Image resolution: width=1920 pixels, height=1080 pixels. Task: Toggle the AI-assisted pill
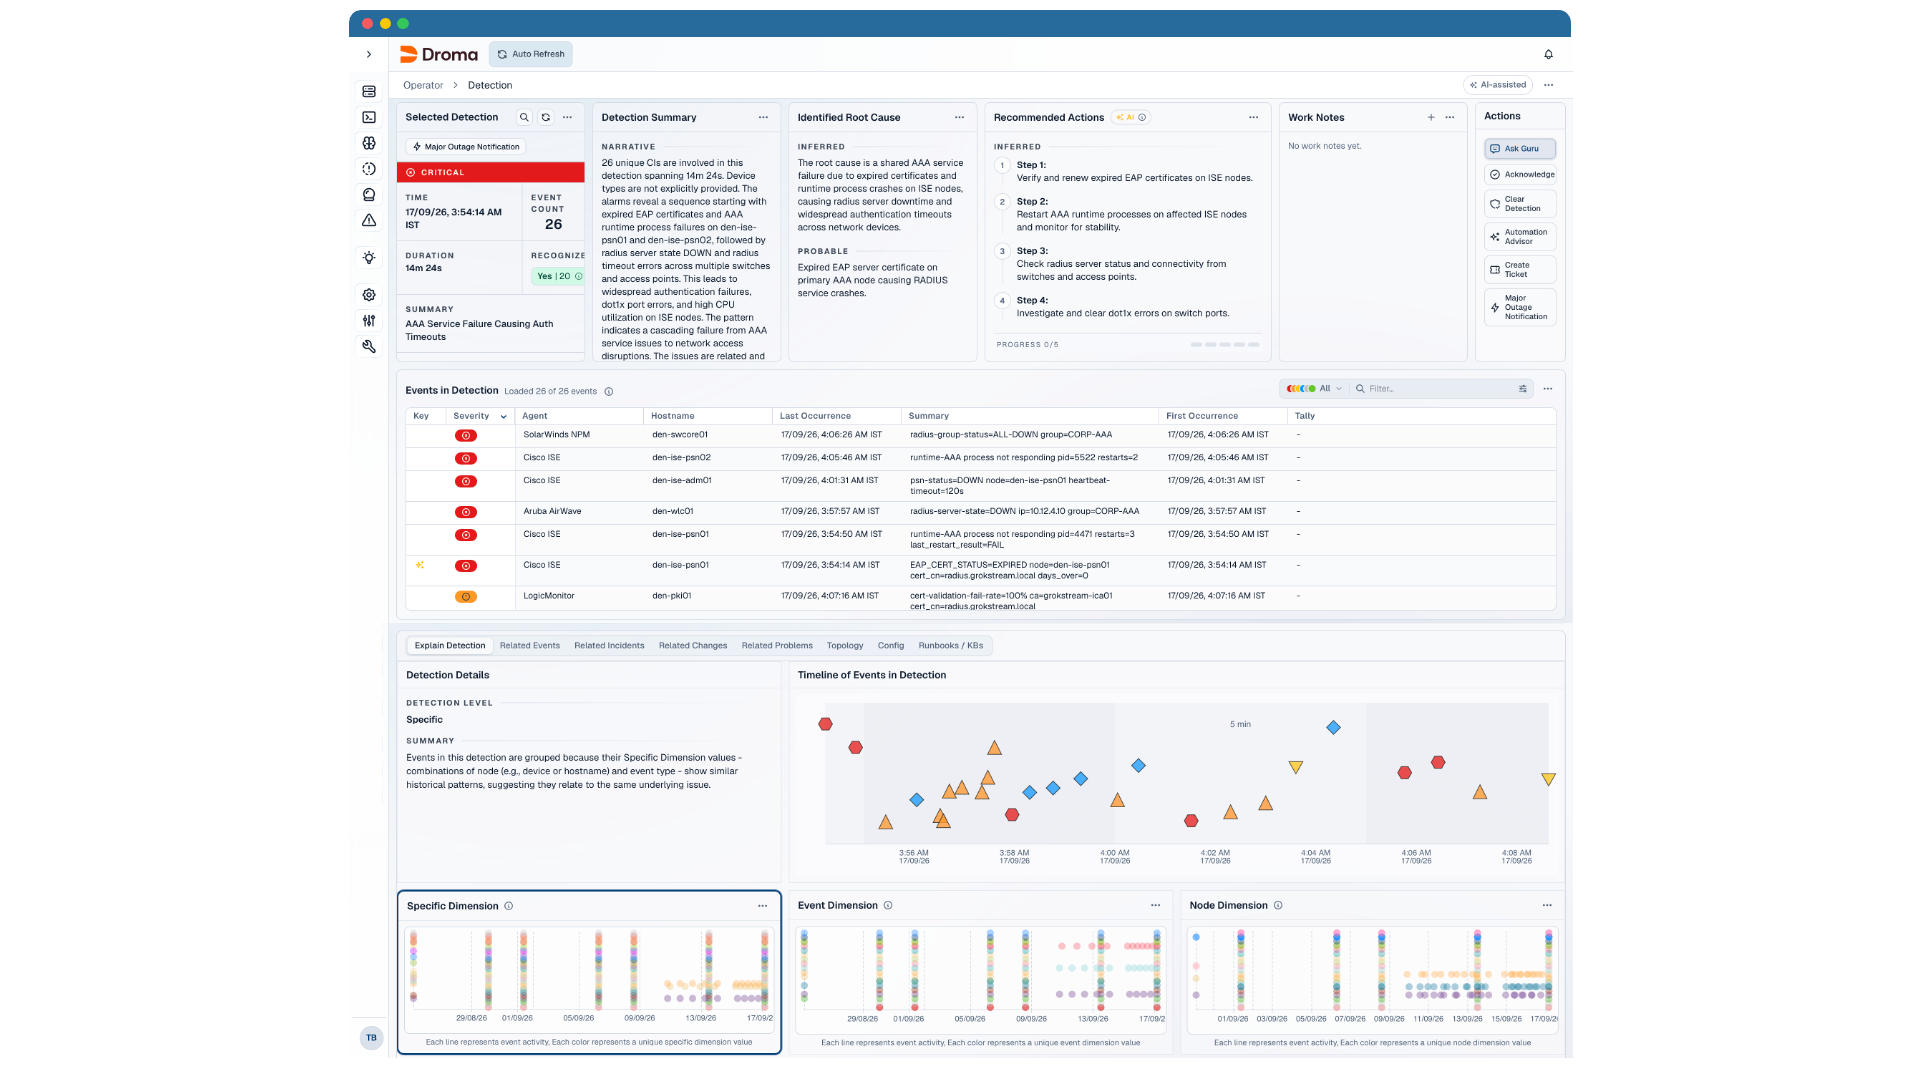pyautogui.click(x=1498, y=85)
